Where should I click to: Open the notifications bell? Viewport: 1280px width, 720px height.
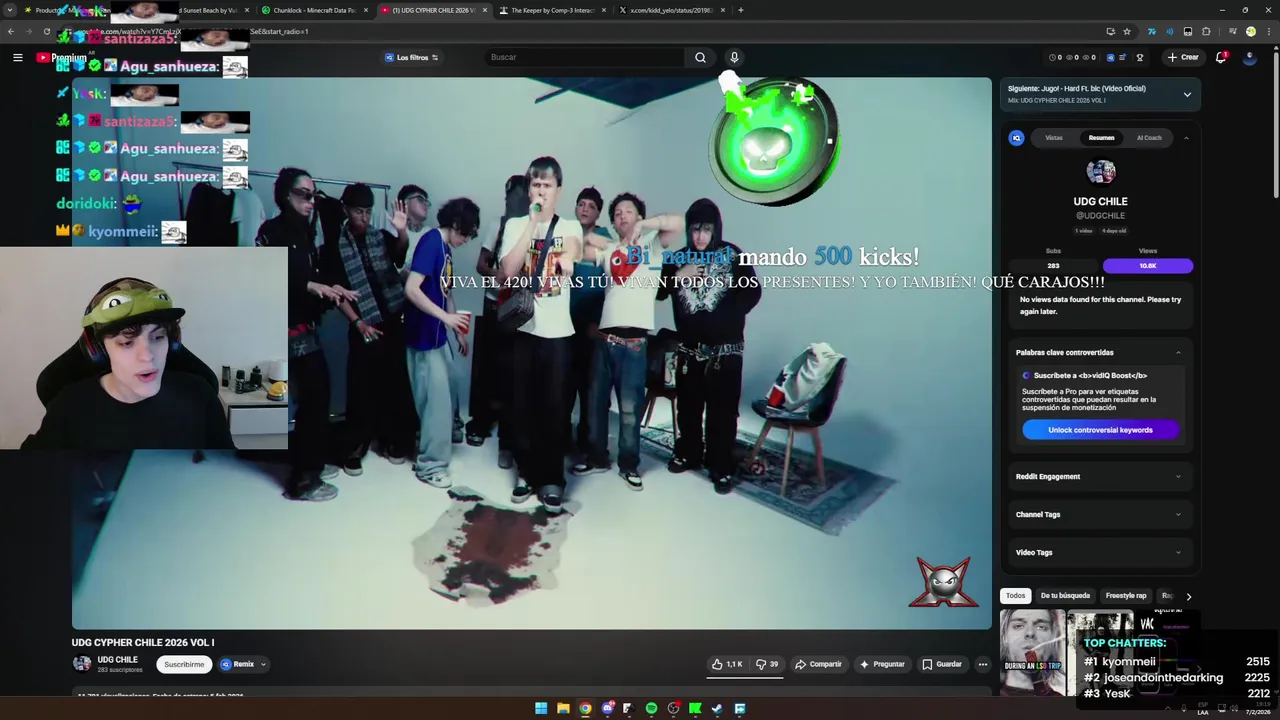coord(1220,57)
